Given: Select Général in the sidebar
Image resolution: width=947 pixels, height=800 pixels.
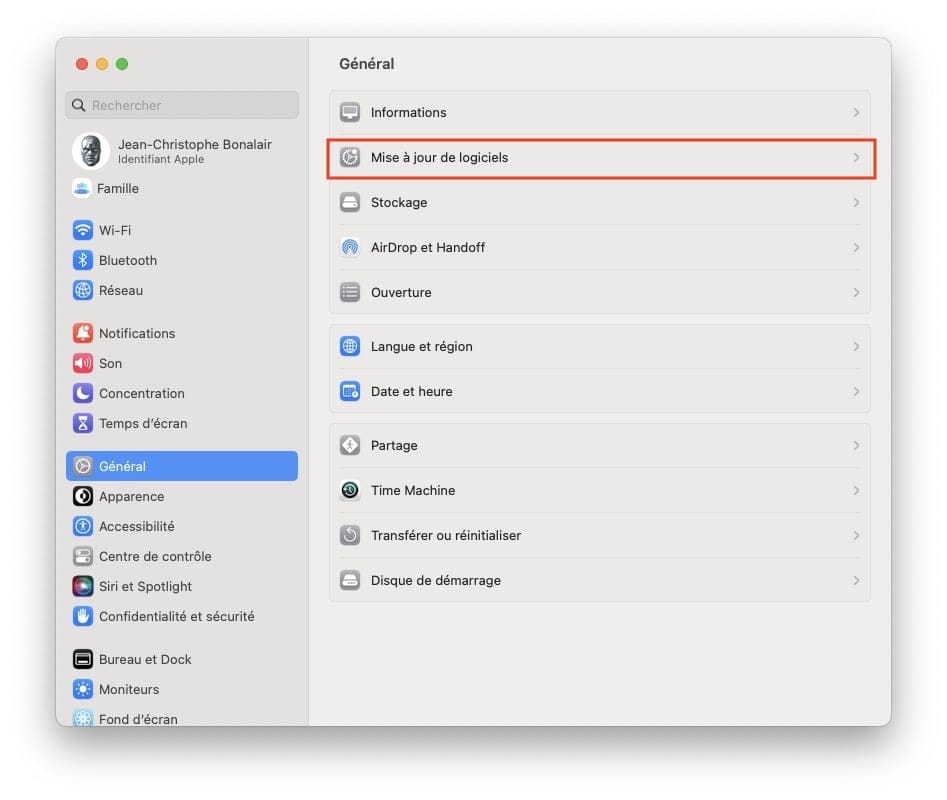Looking at the screenshot, I should click(x=182, y=466).
